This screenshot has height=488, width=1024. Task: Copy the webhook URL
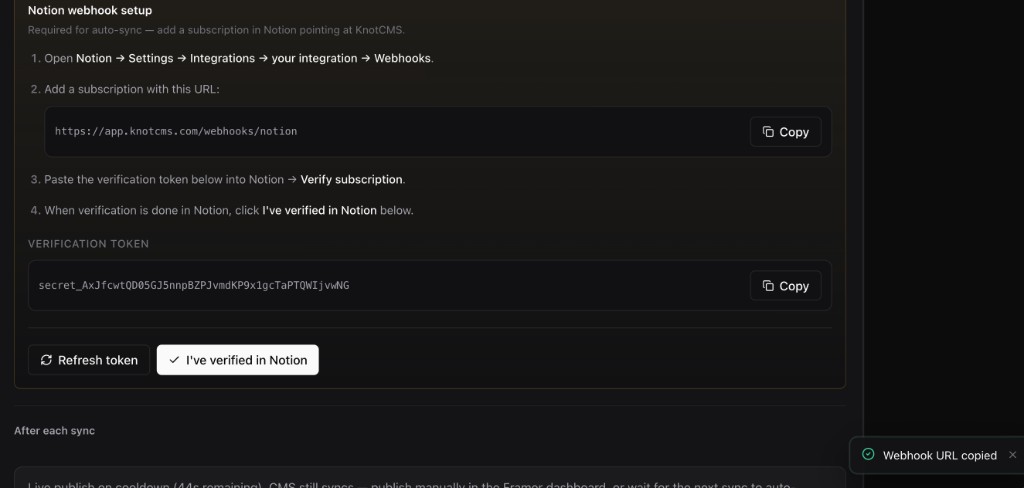click(x=785, y=132)
